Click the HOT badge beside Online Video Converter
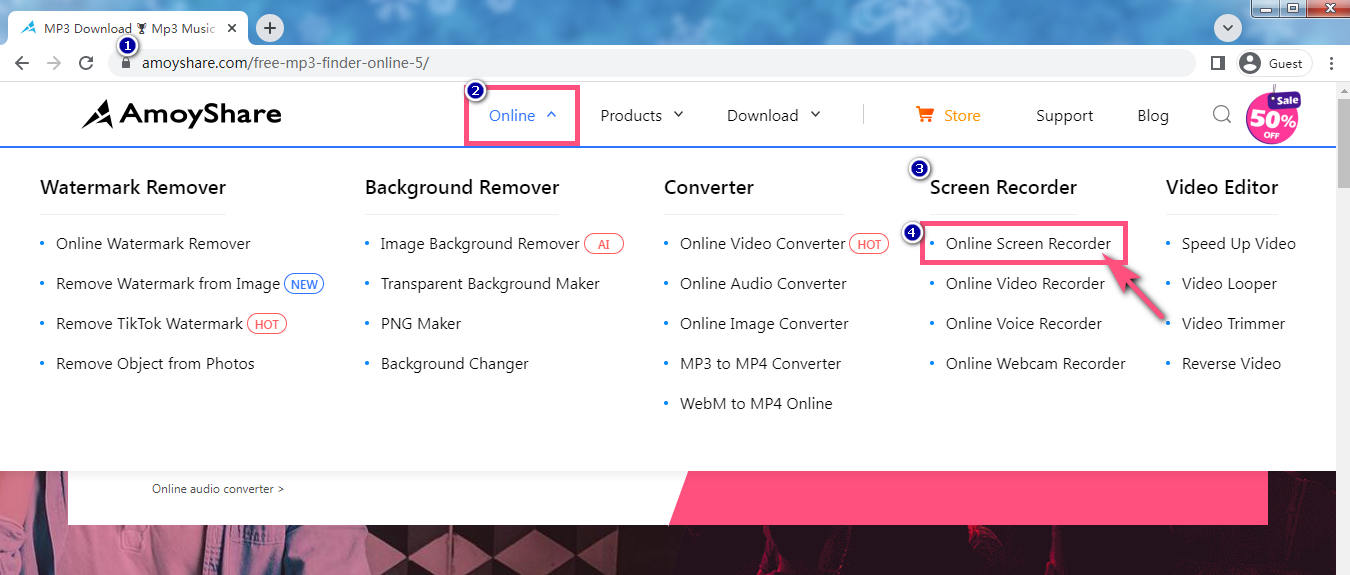 tap(869, 244)
